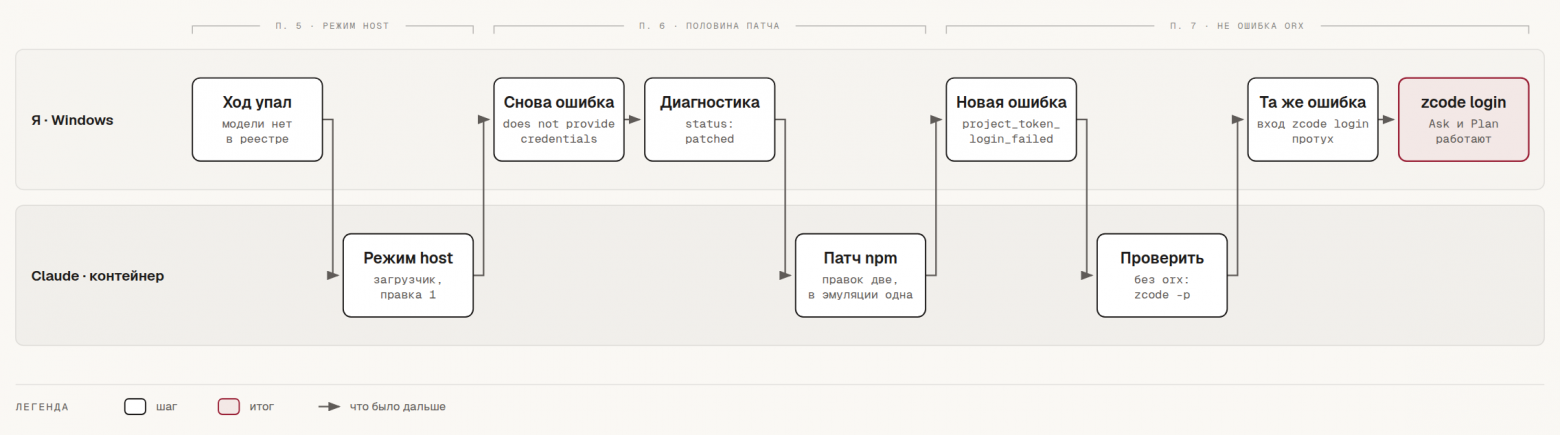This screenshot has height=435, width=1560.
Task: Click the white "шаг" legend swatch
Action: (136, 407)
